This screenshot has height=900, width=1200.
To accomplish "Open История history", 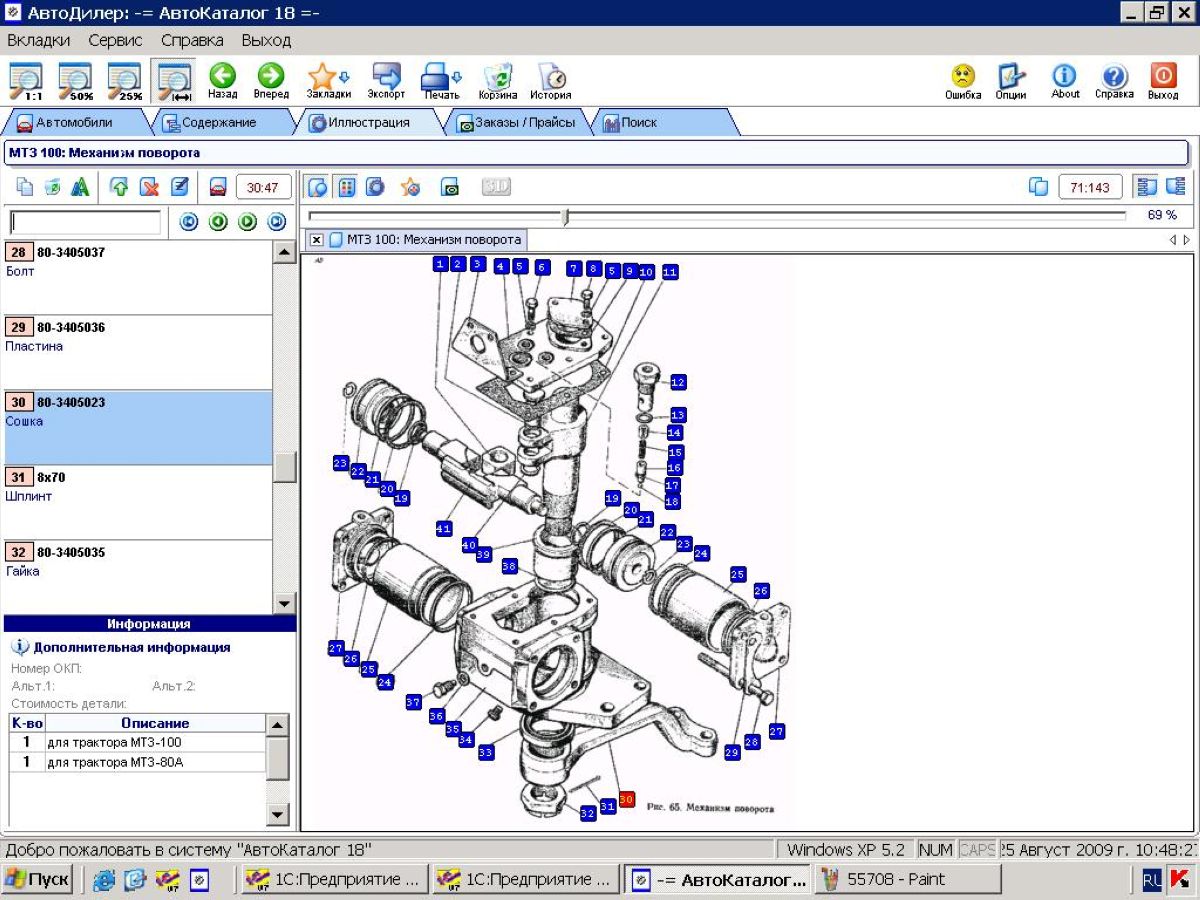I will coord(551,82).
